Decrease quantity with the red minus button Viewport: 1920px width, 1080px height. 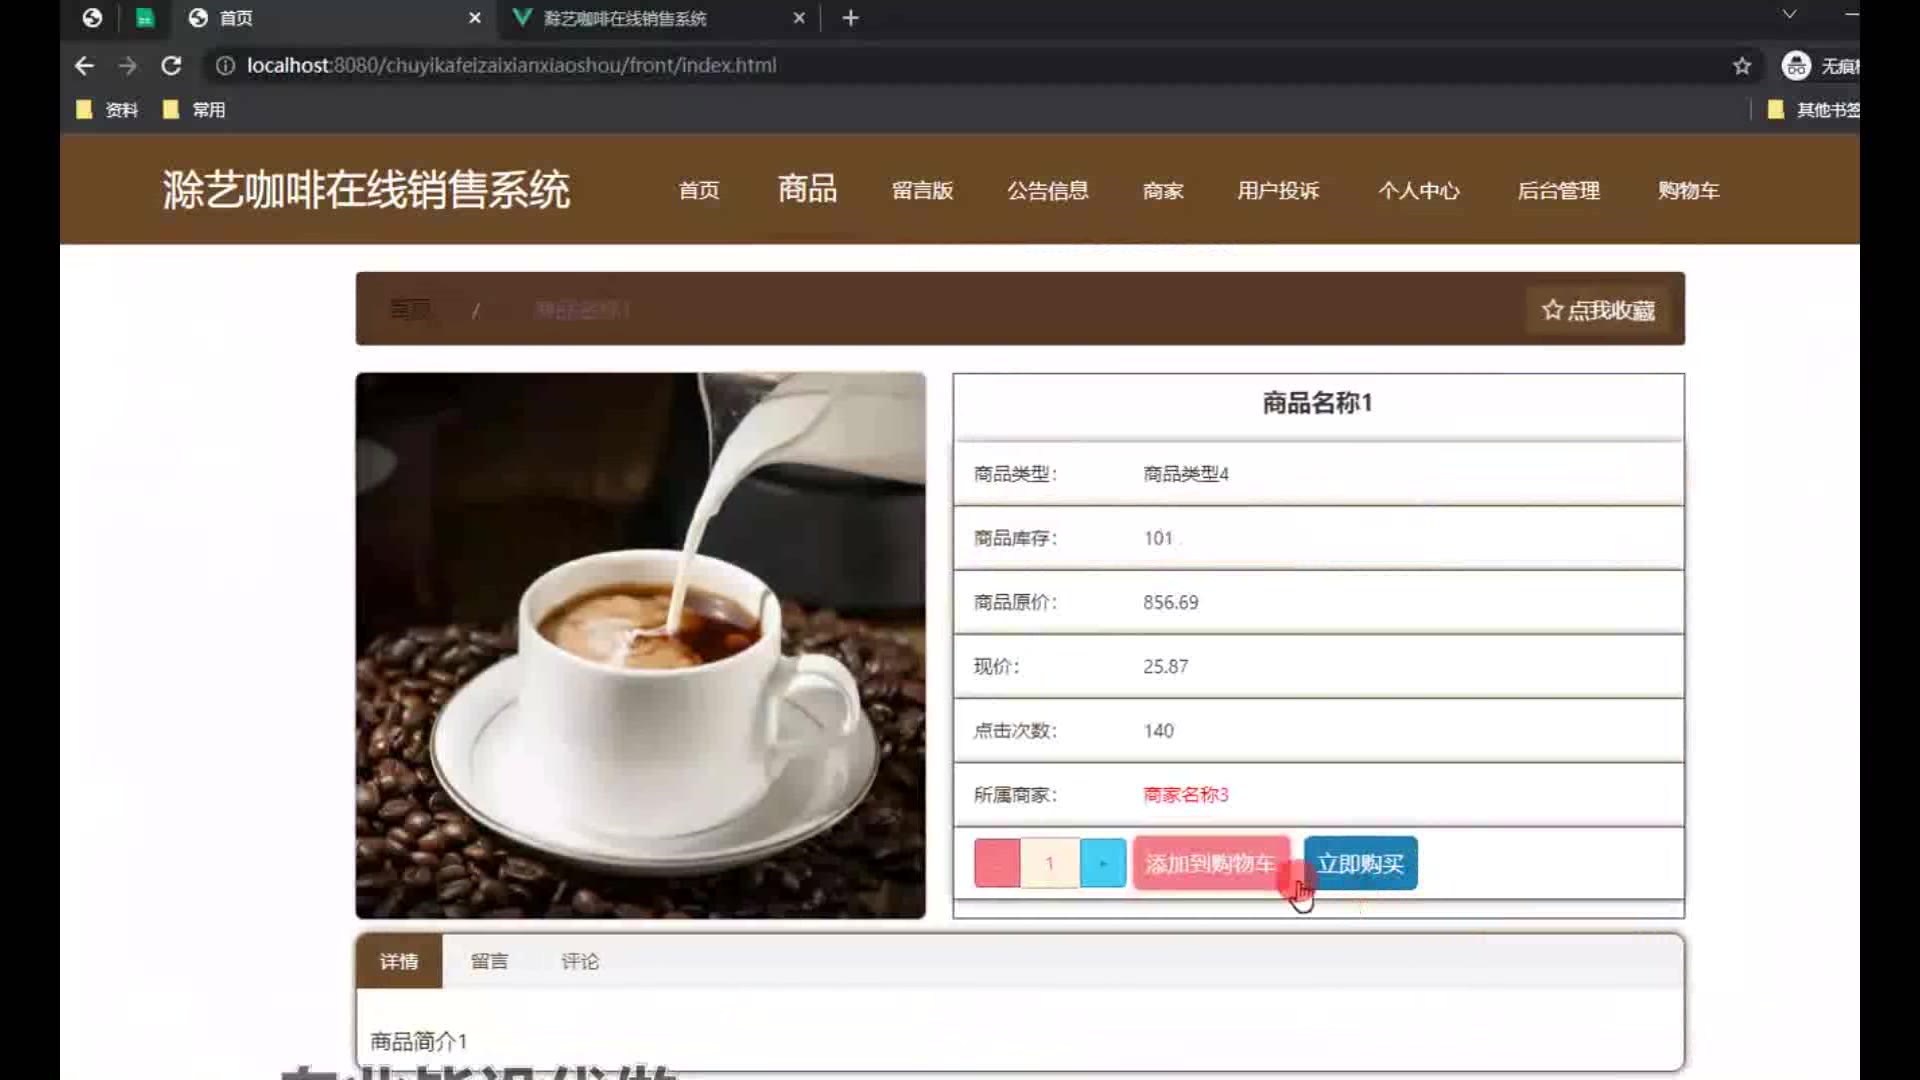997,863
